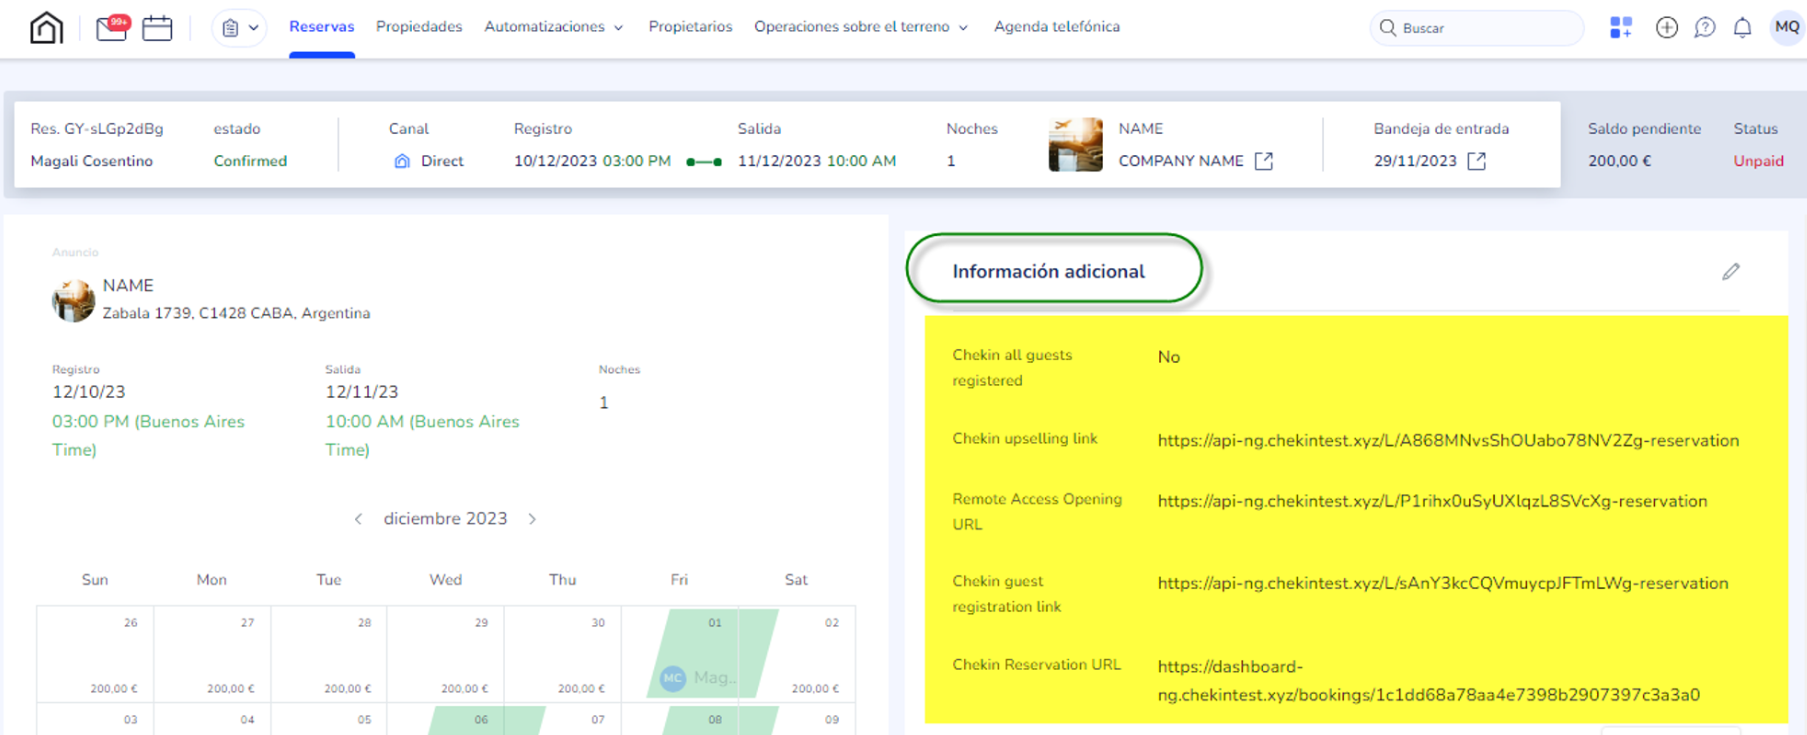
Task: Open the help chat bubble icon
Action: tap(1704, 28)
